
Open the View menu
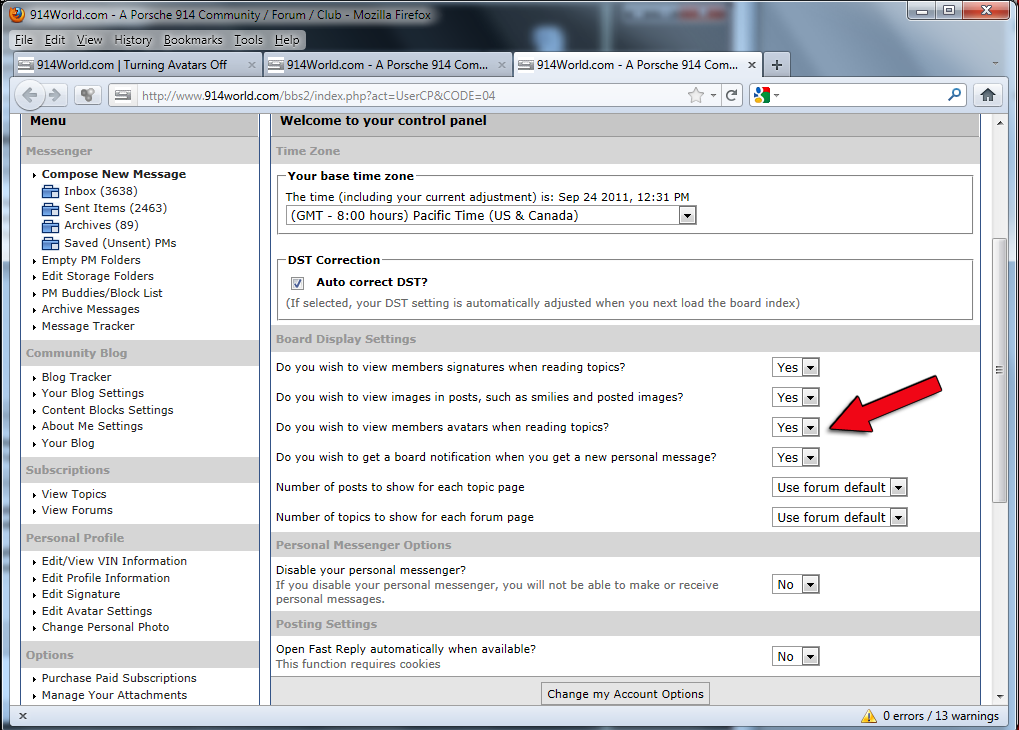point(90,40)
